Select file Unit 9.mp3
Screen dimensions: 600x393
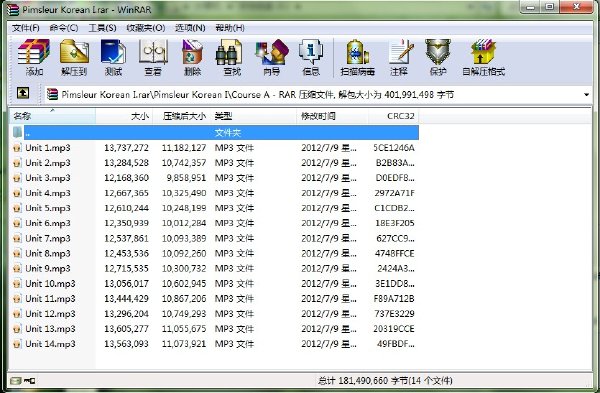(x=48, y=269)
